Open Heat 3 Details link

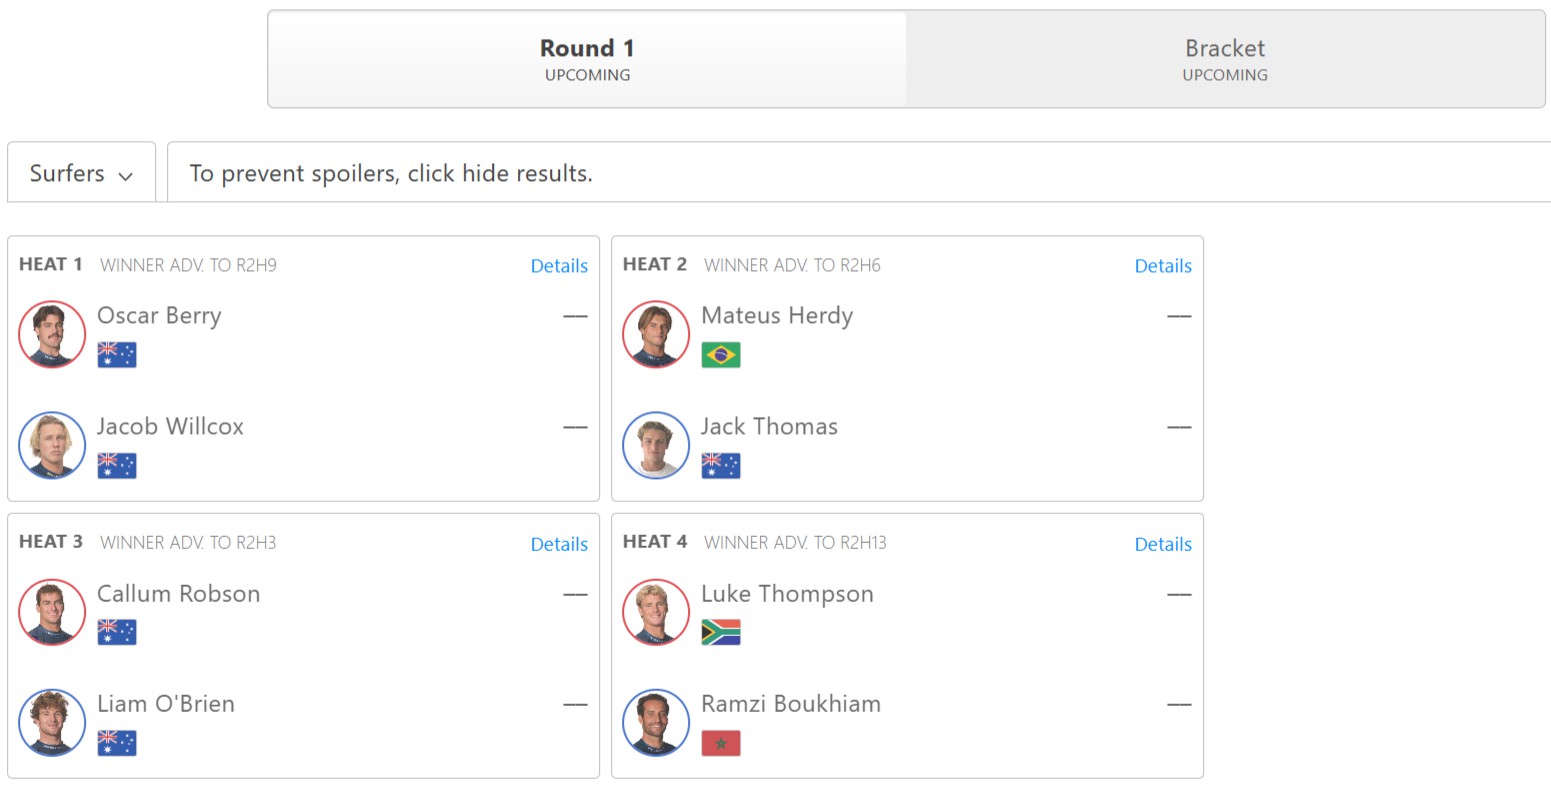click(559, 544)
